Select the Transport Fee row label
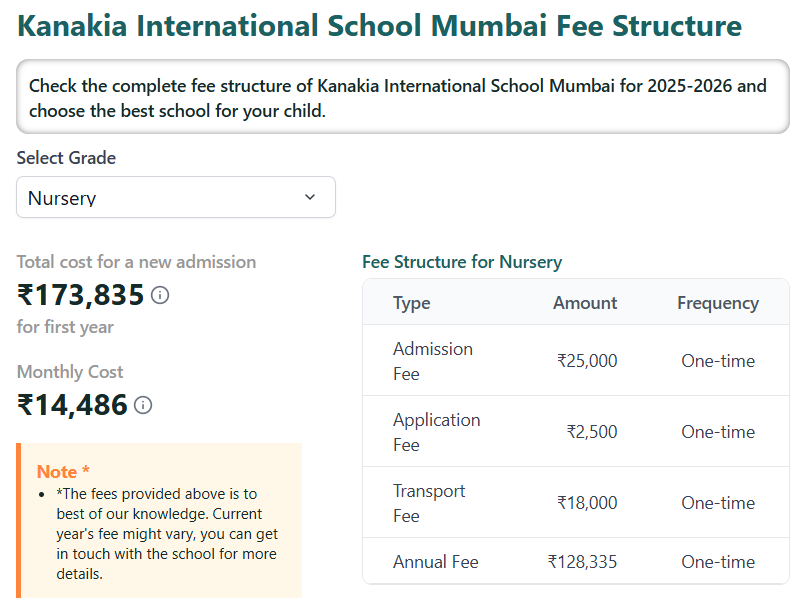Viewport: 804px width, 602px height. pos(429,503)
